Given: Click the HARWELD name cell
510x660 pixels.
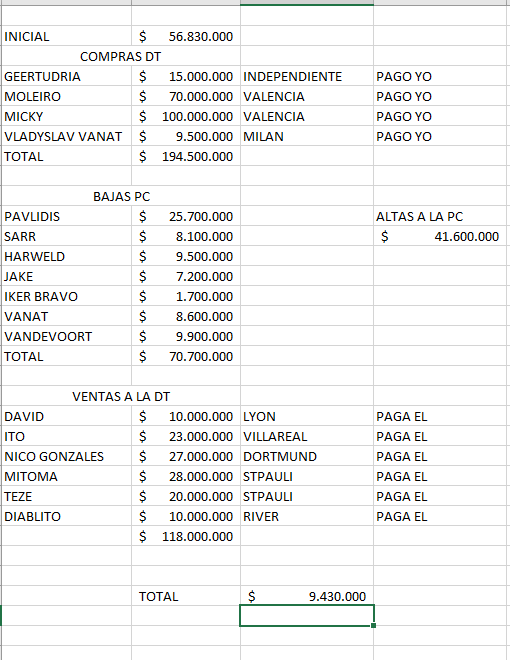Looking at the screenshot, I should 66,256.
